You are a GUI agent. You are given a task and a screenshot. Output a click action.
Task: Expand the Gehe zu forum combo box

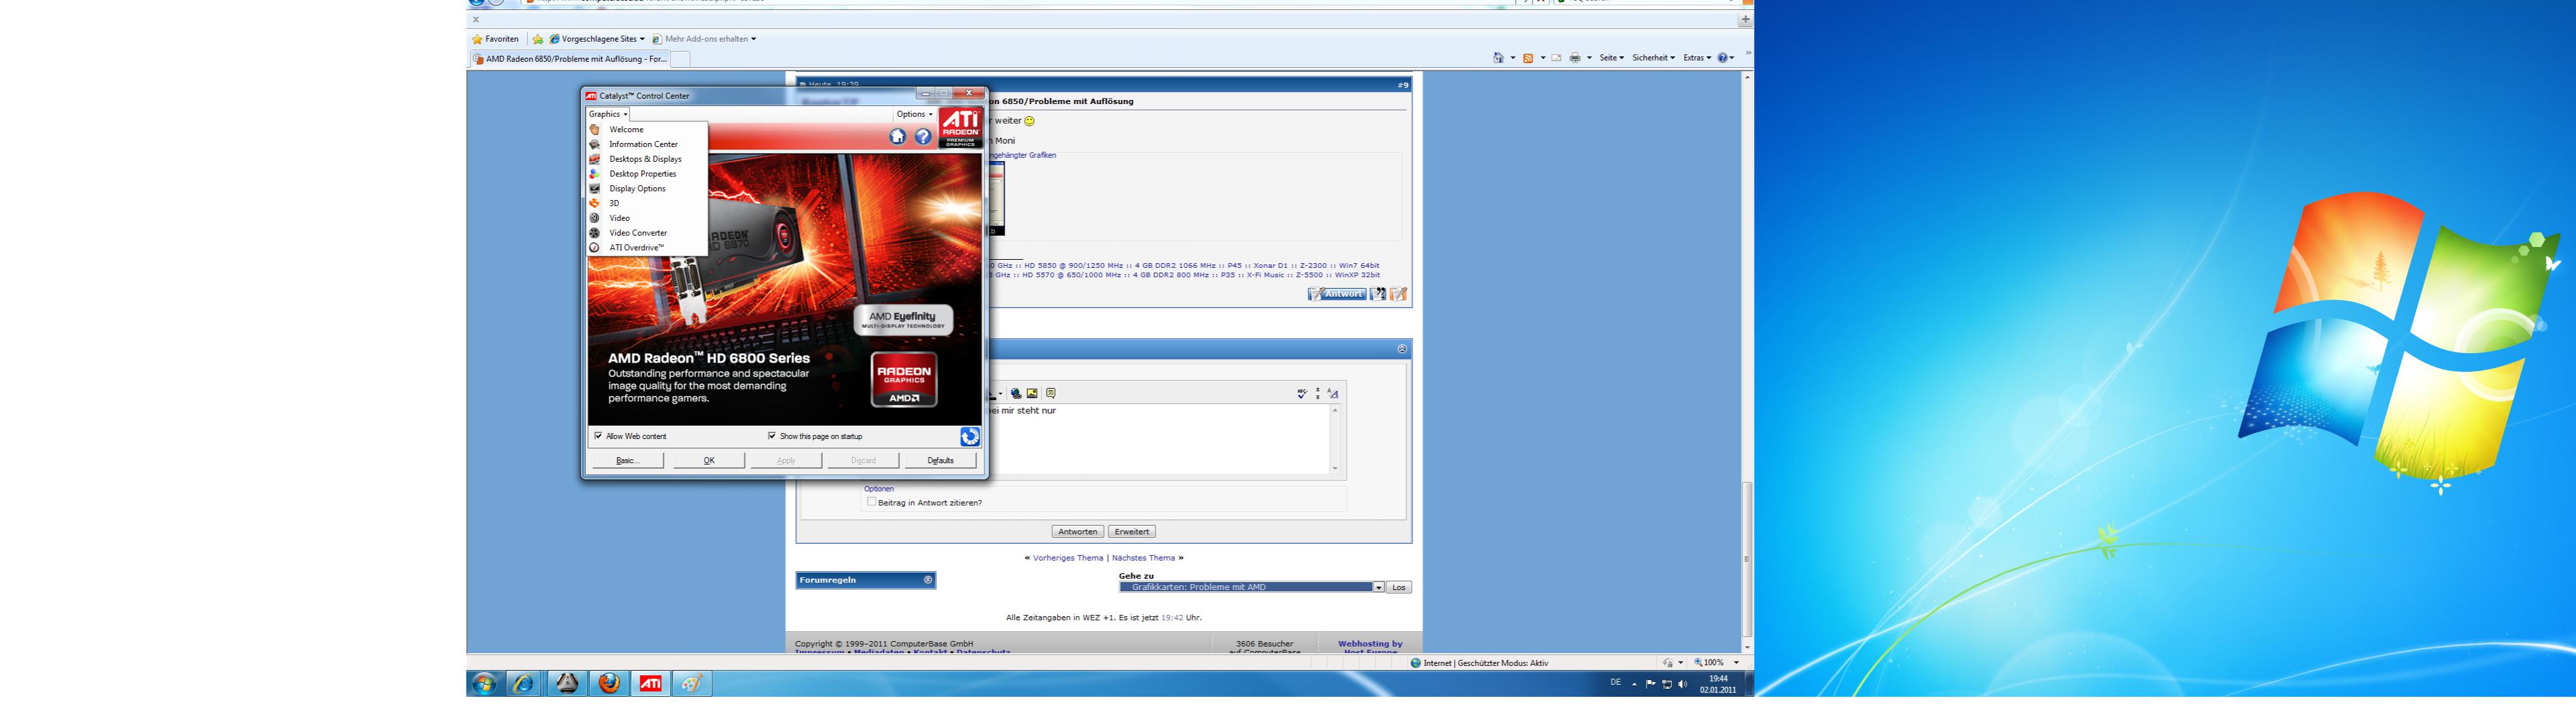(1378, 588)
